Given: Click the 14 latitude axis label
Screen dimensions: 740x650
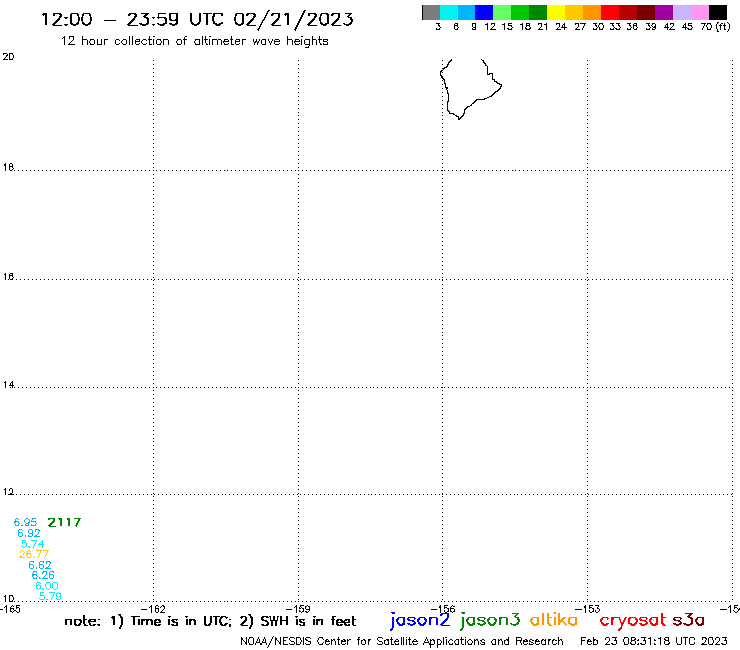Looking at the screenshot, I should [8, 385].
